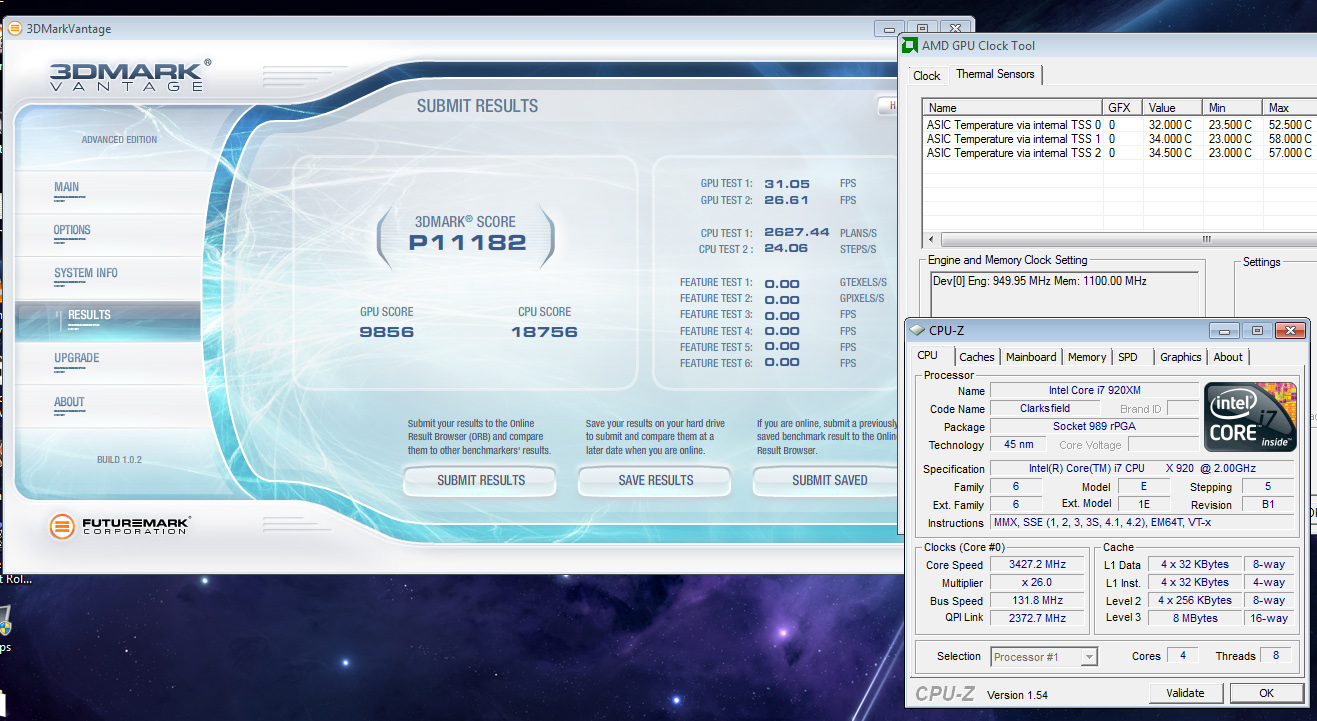
Task: Open the Caches tab in CPU-Z
Action: click(x=977, y=357)
